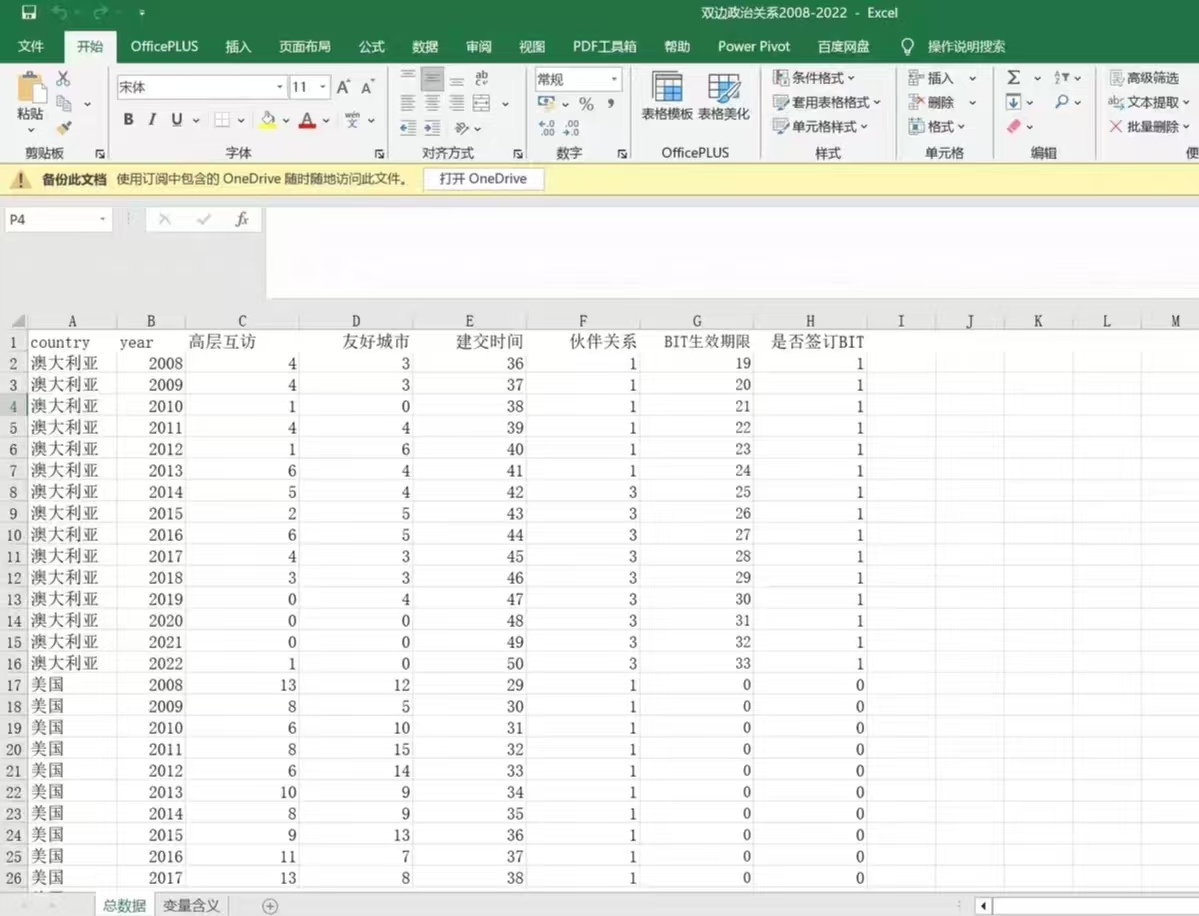Click the 删除 cells button
Screen dimensions: 1199x916
tap(931, 102)
